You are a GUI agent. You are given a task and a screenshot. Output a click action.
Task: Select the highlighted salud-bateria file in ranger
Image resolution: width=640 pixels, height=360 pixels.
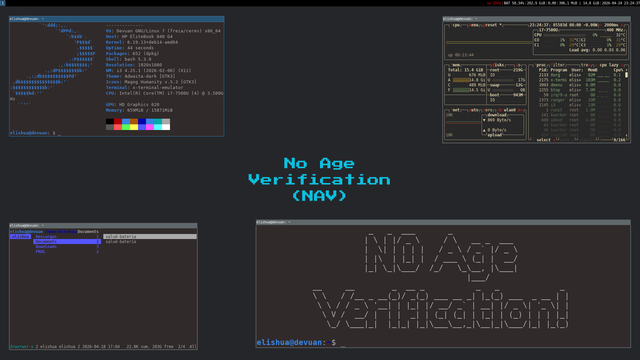(x=150, y=236)
